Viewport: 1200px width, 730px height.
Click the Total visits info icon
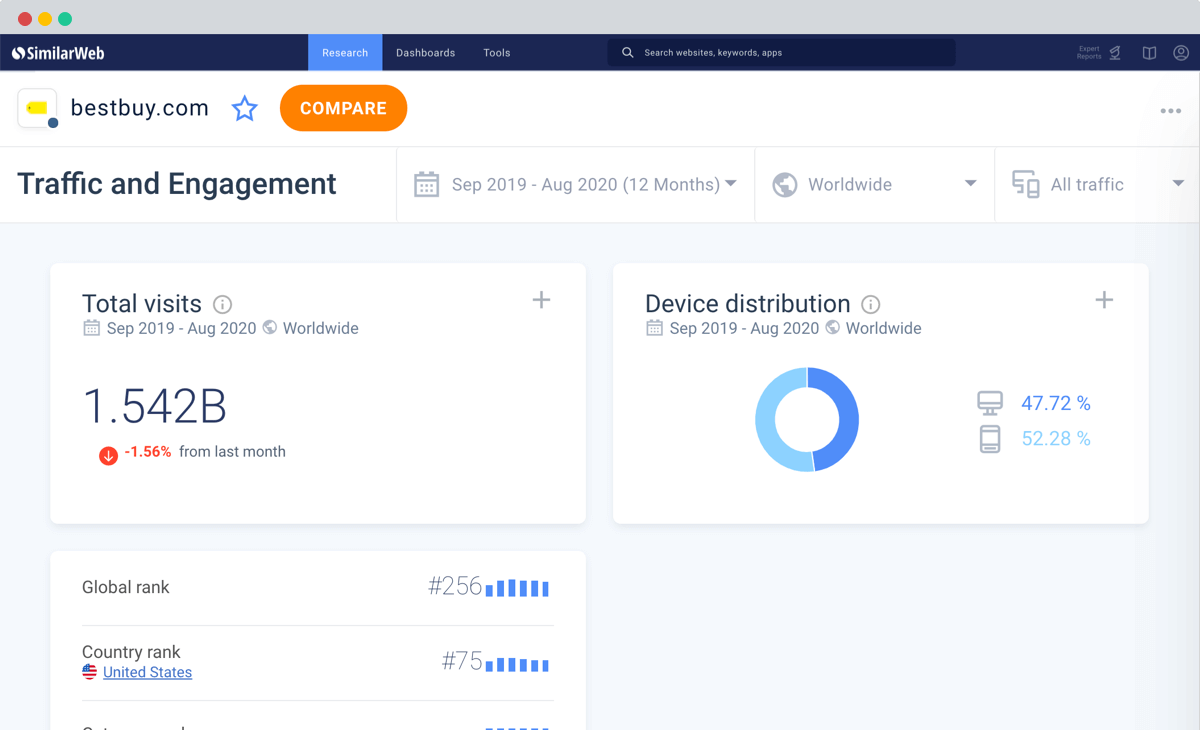(x=223, y=304)
